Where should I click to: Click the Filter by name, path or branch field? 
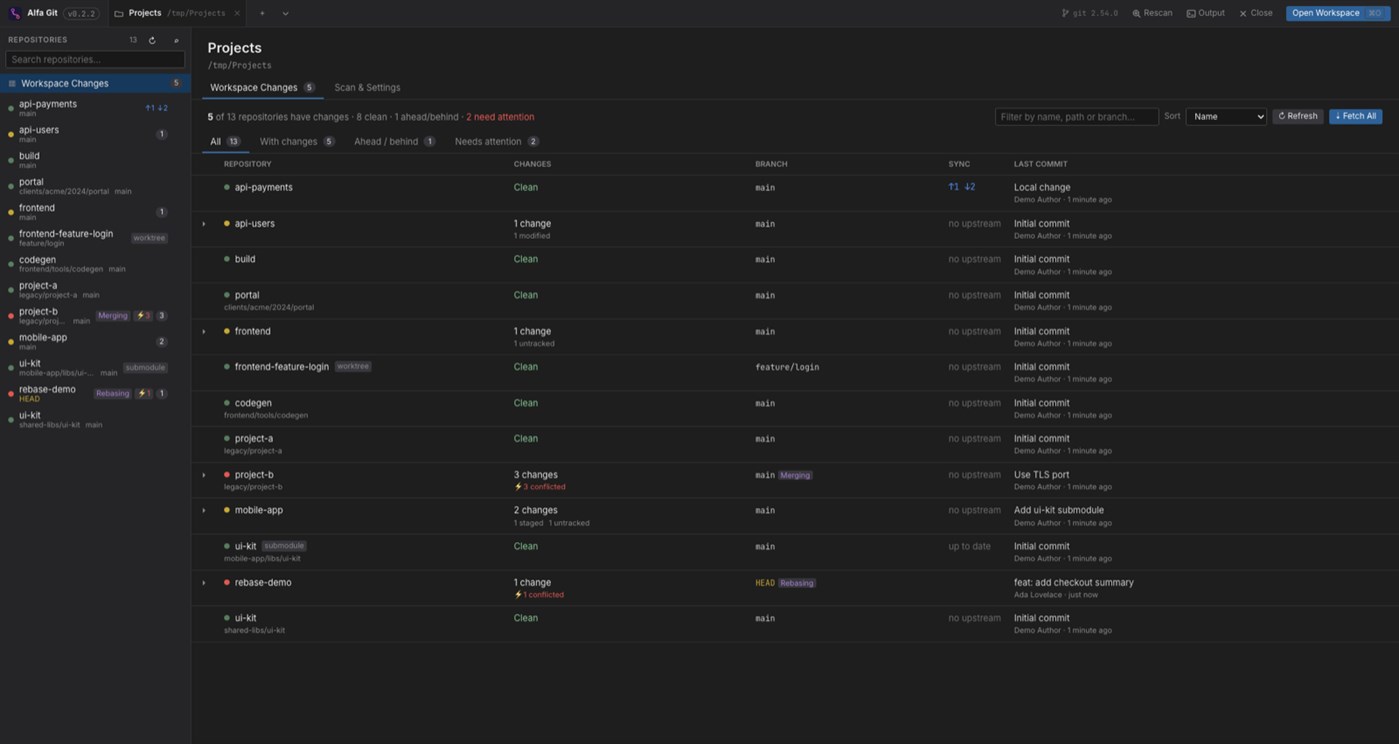[x=1076, y=117]
